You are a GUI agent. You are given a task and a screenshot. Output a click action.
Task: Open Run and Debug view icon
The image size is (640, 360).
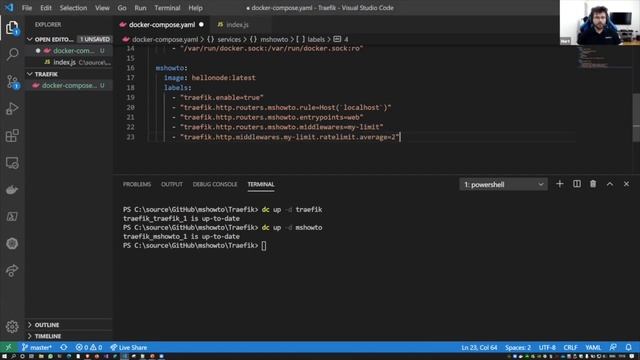[12, 109]
